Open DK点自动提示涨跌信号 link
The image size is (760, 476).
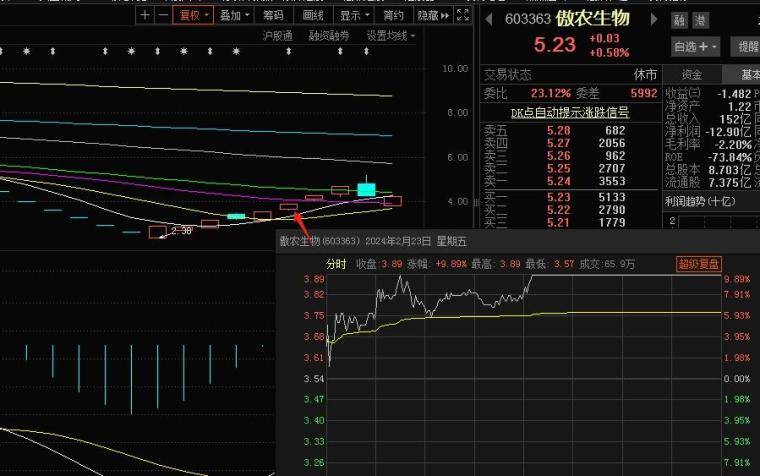[570, 112]
